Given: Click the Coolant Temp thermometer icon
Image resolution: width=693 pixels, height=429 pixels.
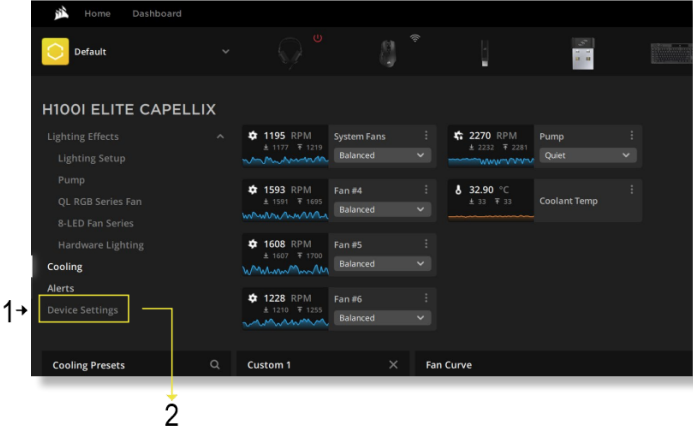Looking at the screenshot, I should (458, 190).
